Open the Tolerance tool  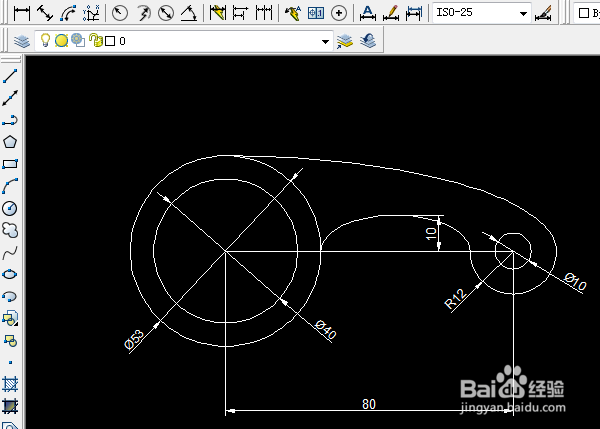[x=316, y=13]
